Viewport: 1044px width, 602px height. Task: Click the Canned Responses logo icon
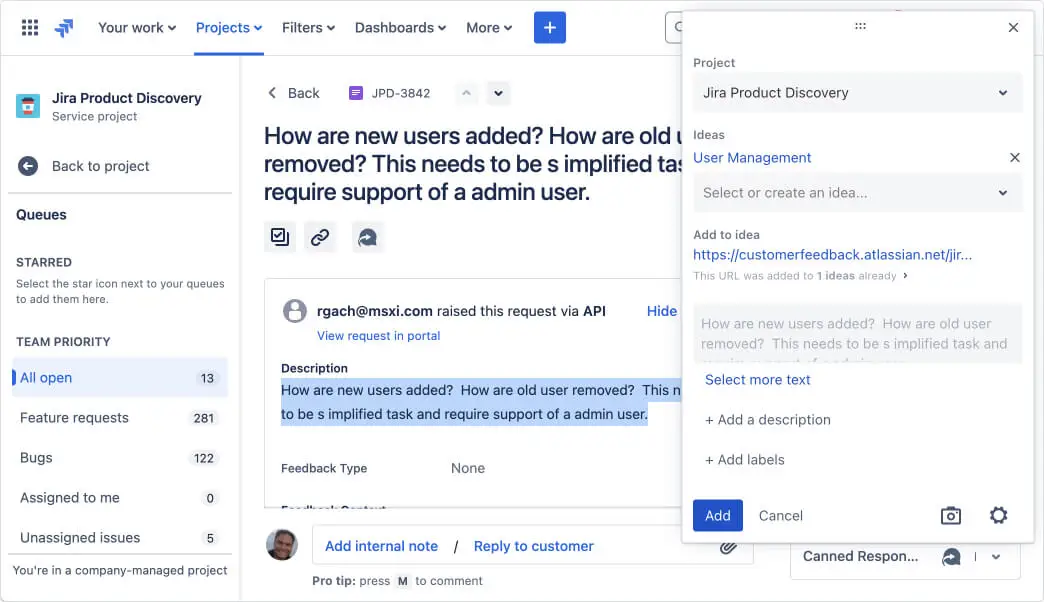tap(951, 557)
